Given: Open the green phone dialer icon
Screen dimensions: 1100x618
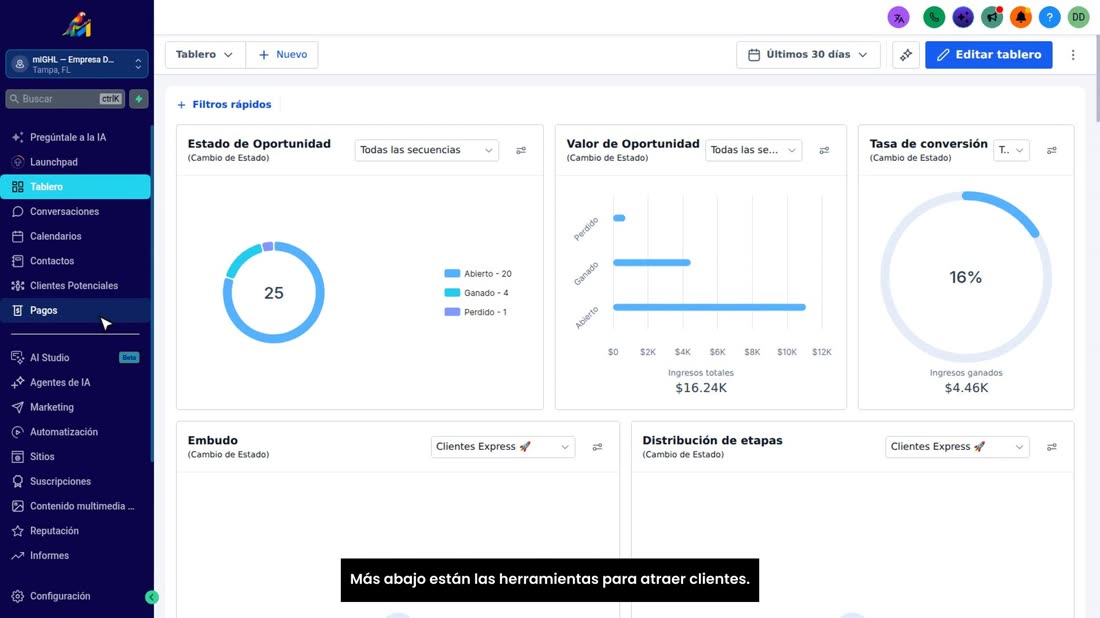Looking at the screenshot, I should pos(934,17).
